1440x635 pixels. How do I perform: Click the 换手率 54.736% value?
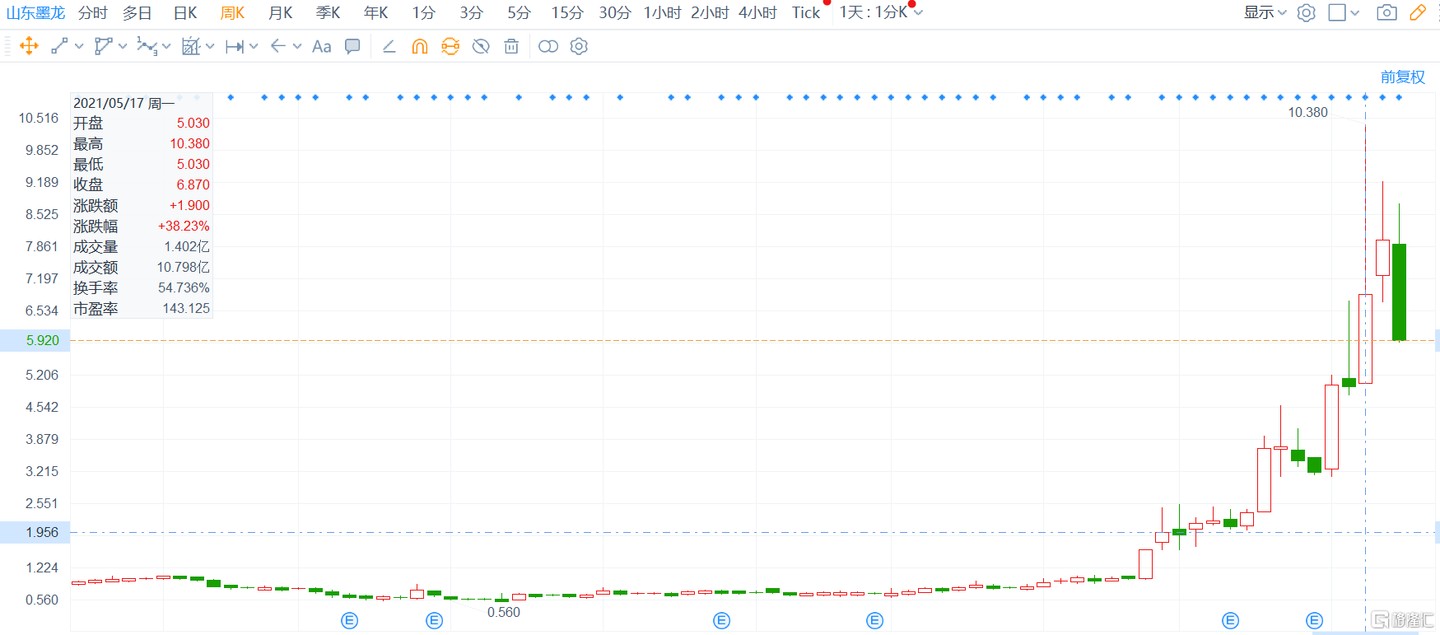pyautogui.click(x=184, y=288)
